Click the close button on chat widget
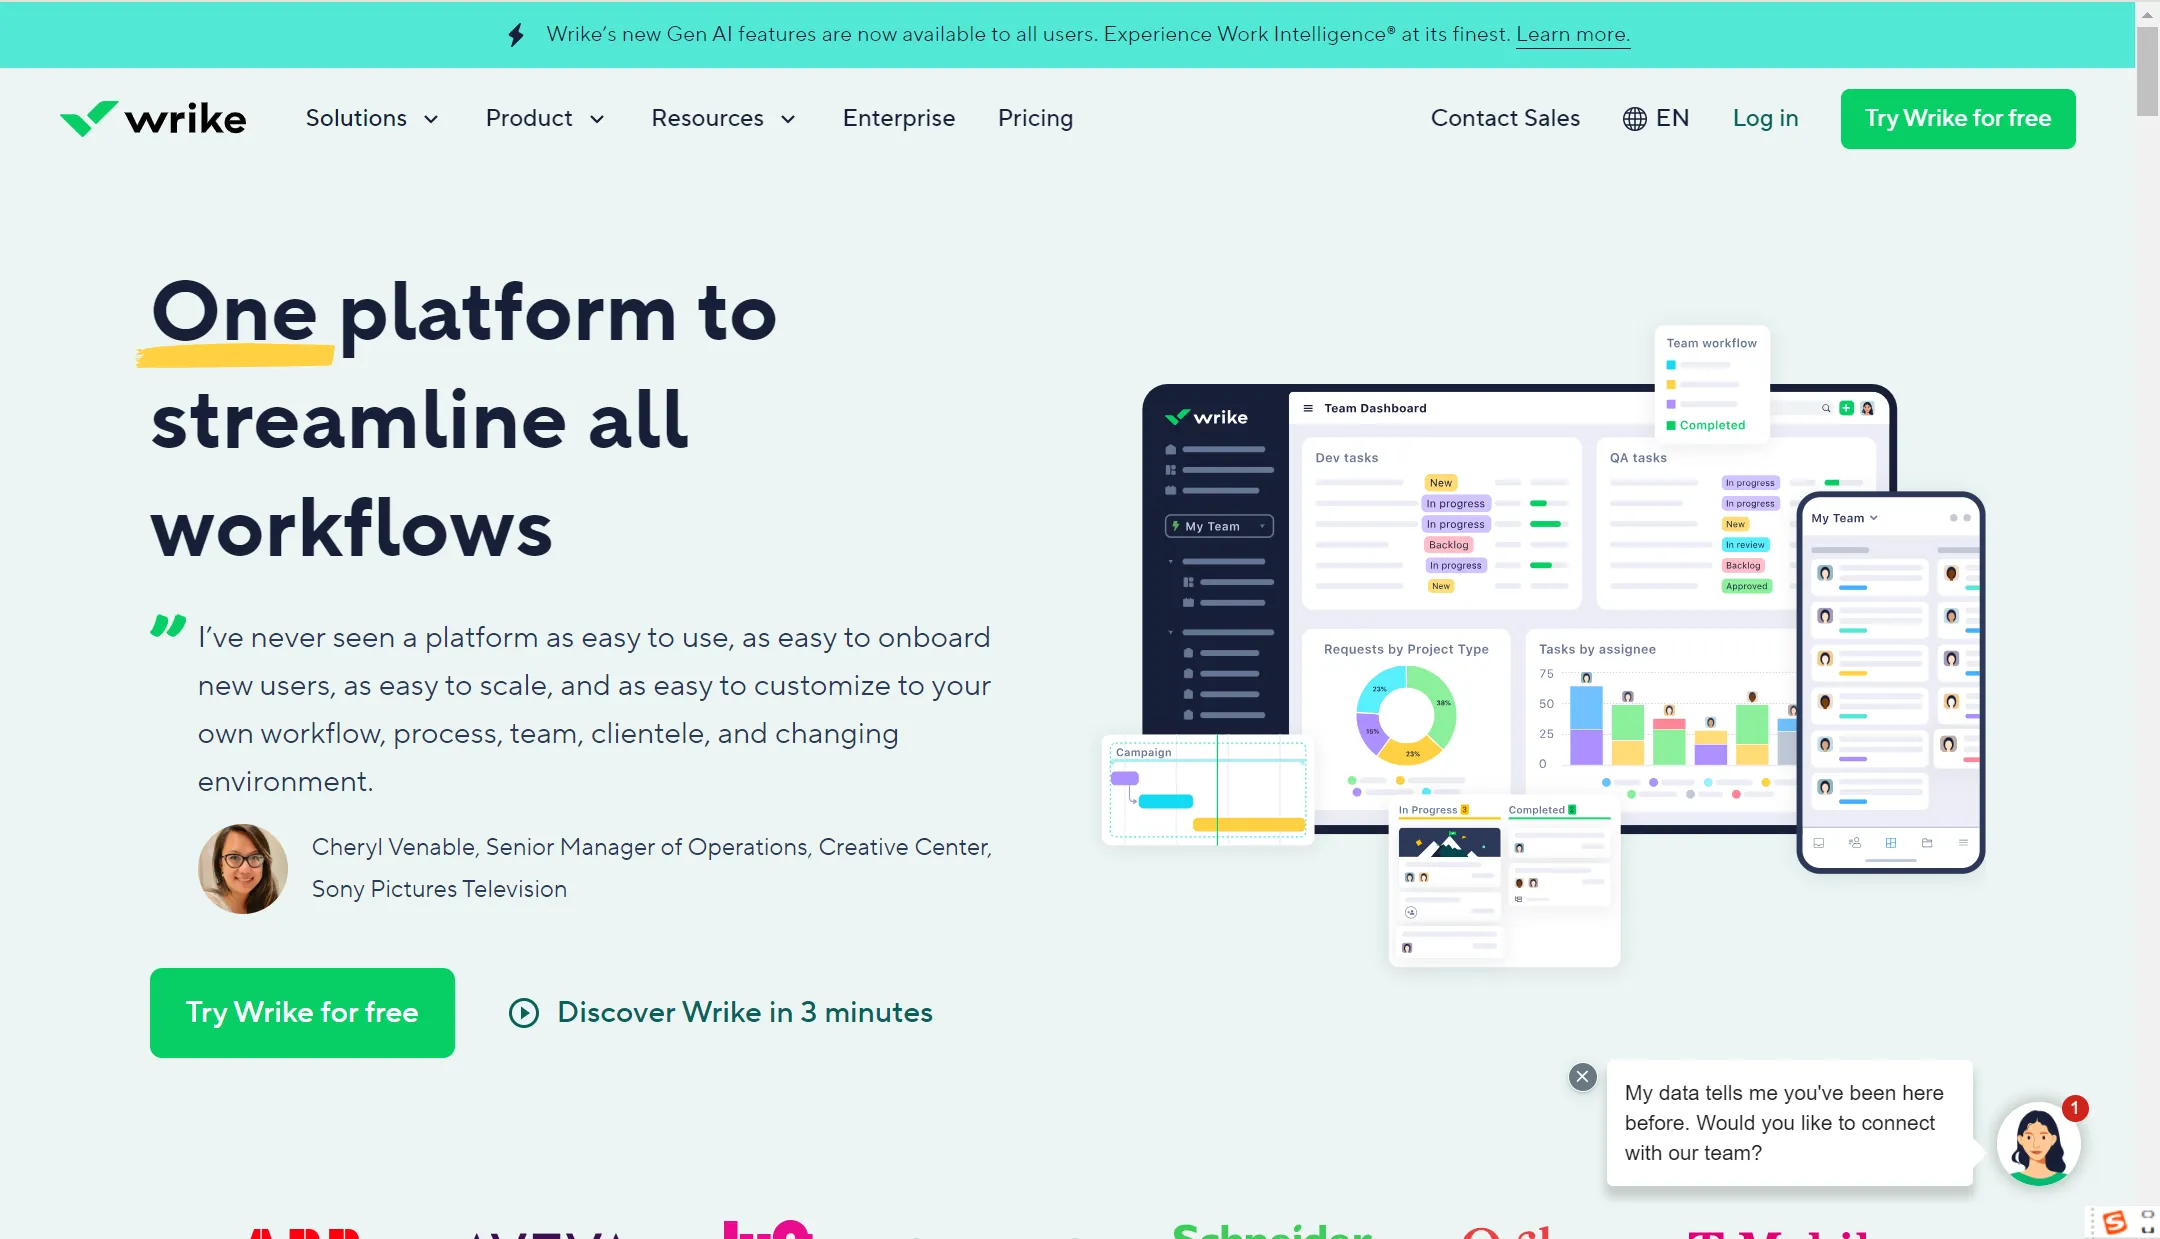The image size is (2160, 1239). point(1583,1074)
